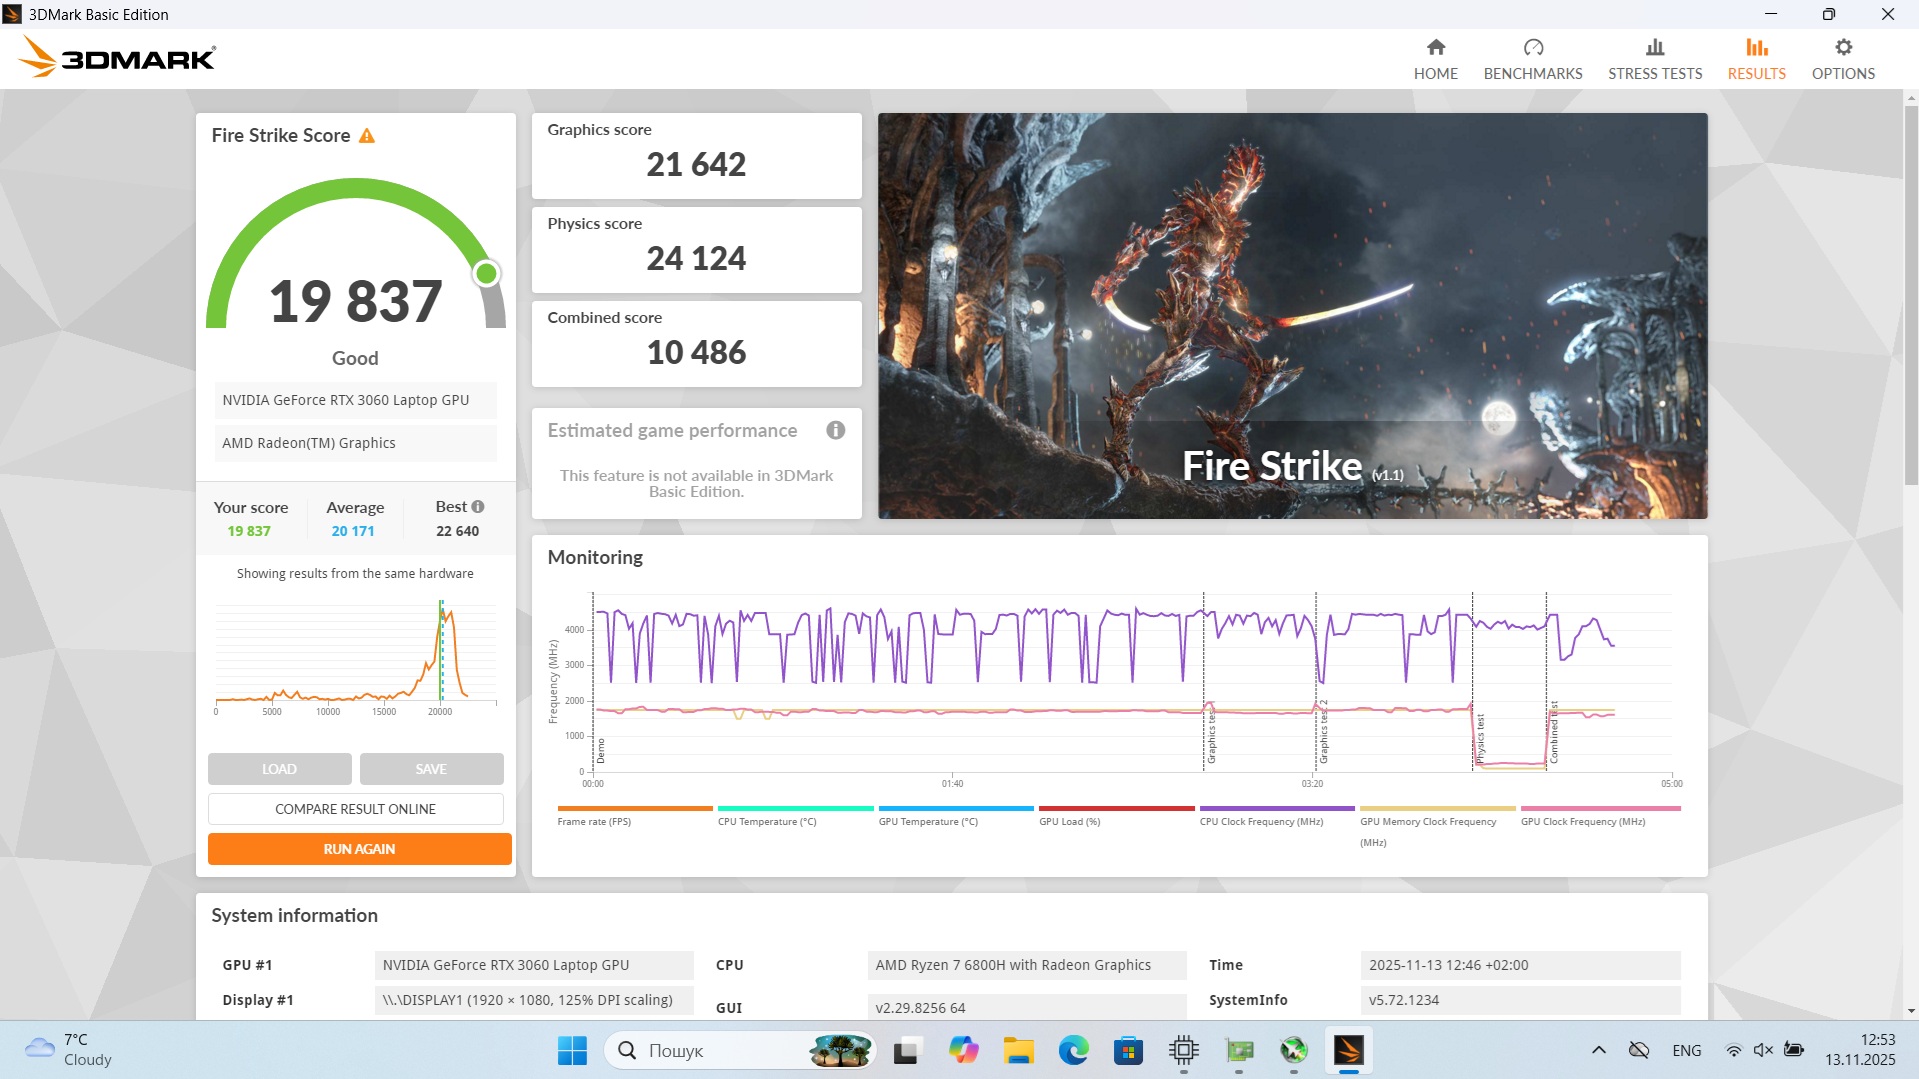This screenshot has height=1079, width=1919.
Task: Switch to the Benchmarks tab
Action: click(x=1532, y=57)
